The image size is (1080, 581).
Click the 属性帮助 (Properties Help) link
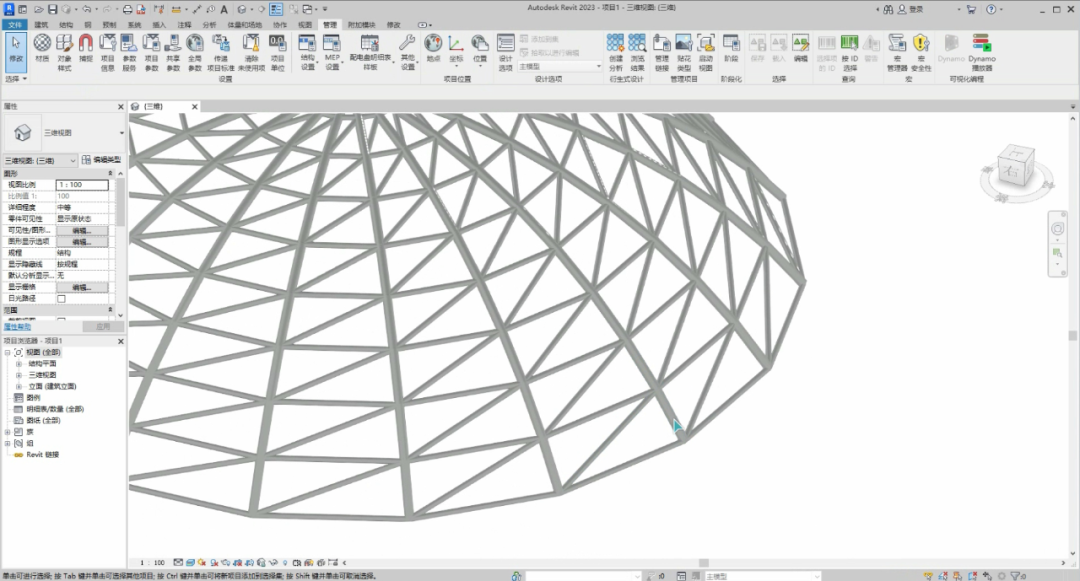[x=17, y=326]
